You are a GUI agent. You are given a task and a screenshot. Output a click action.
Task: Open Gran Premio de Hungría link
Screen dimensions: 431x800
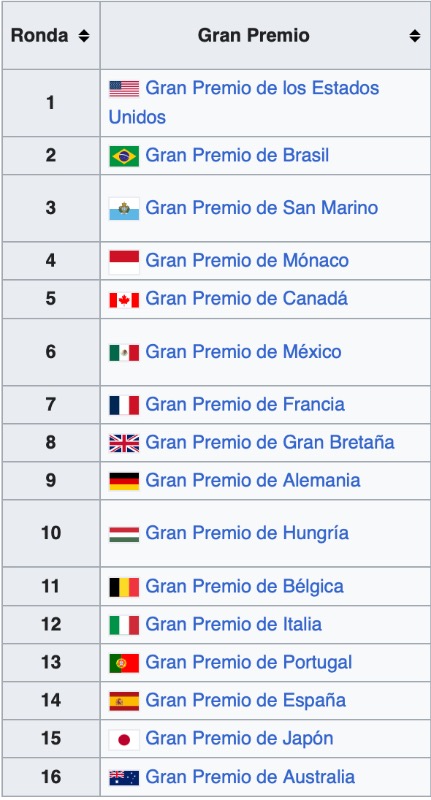247,533
